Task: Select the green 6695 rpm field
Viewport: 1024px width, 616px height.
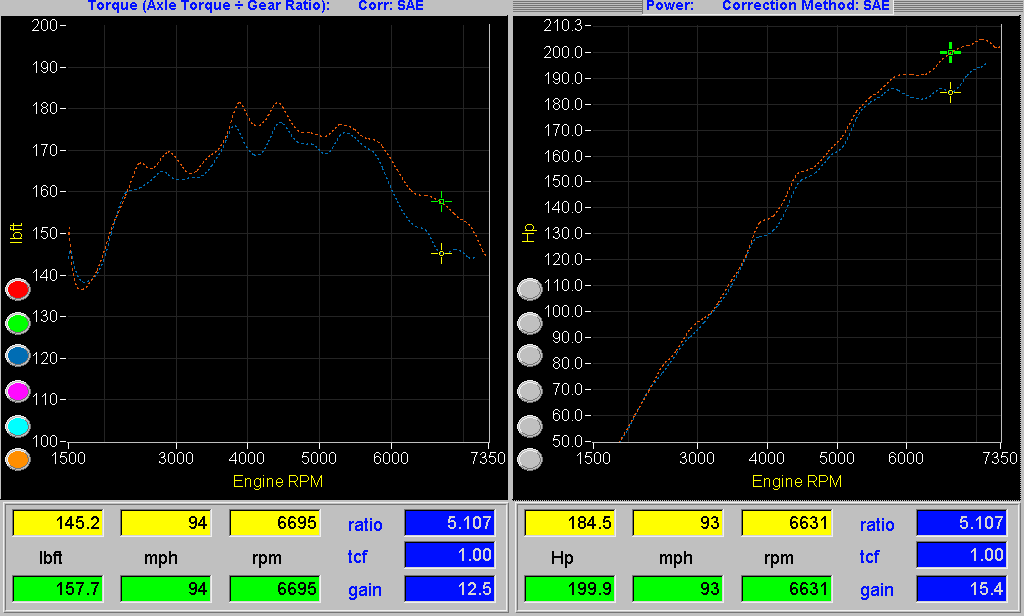Action: pos(275,589)
